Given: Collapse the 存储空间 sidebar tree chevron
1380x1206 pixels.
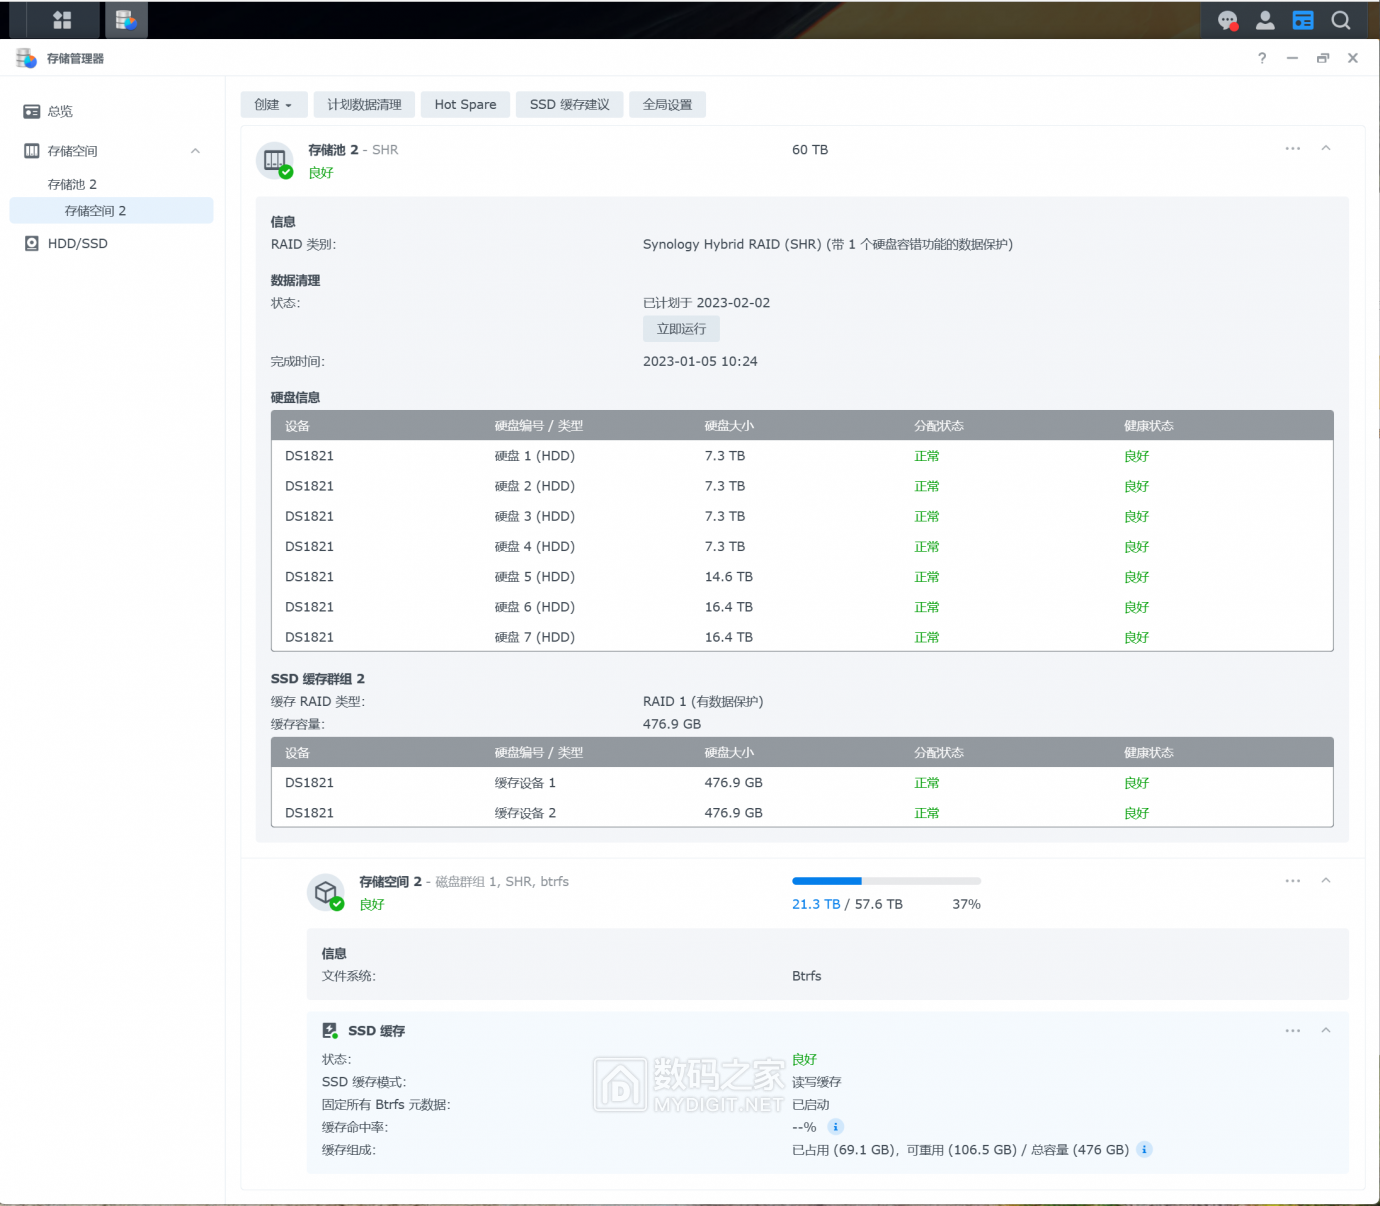Looking at the screenshot, I should 196,151.
